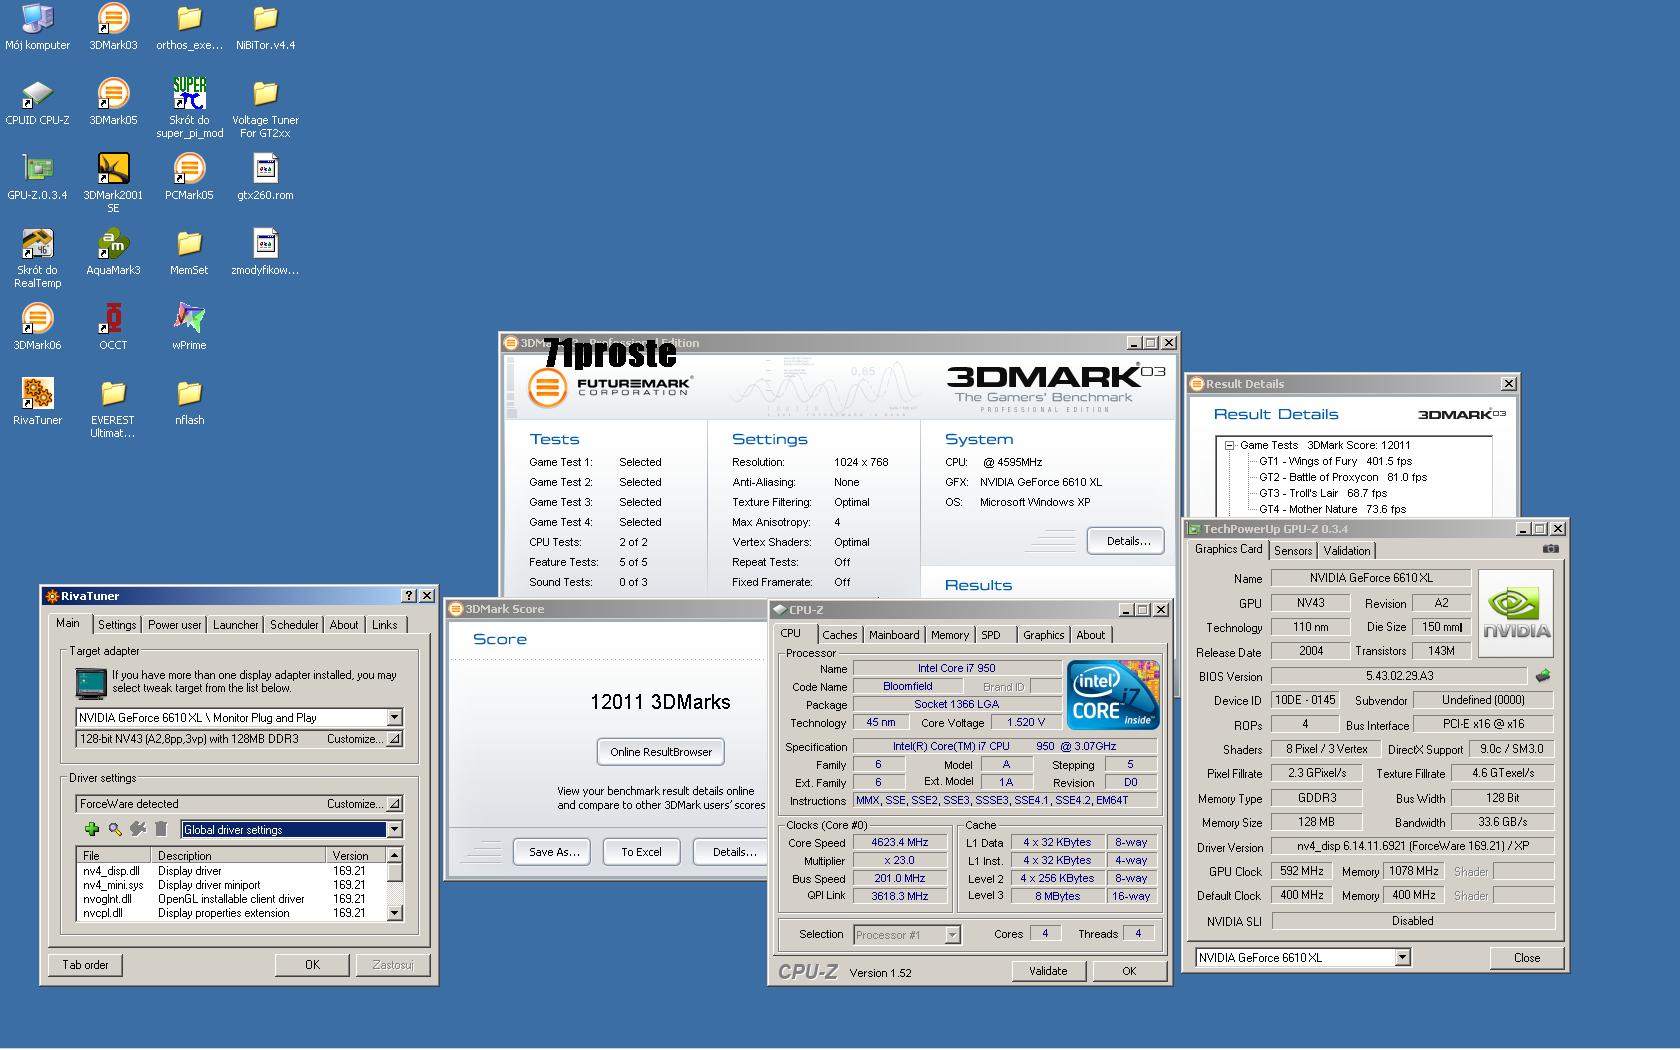This screenshot has width=1680, height=1050.
Task: Click Tab order button in RivaTuner
Action: tap(86, 965)
